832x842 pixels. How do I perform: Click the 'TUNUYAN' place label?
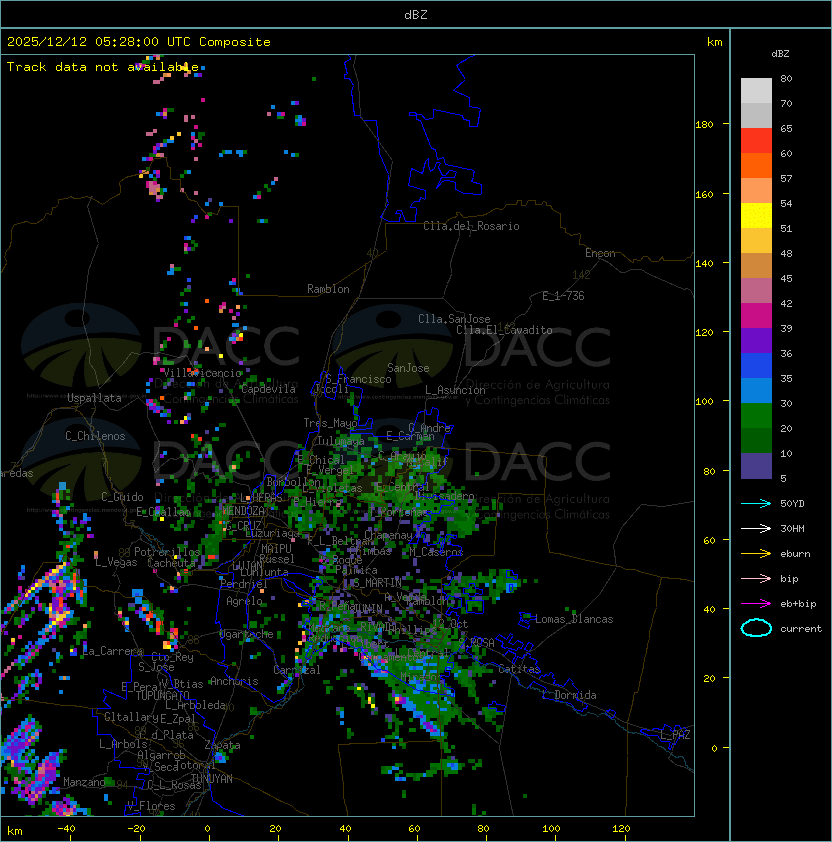[x=212, y=779]
